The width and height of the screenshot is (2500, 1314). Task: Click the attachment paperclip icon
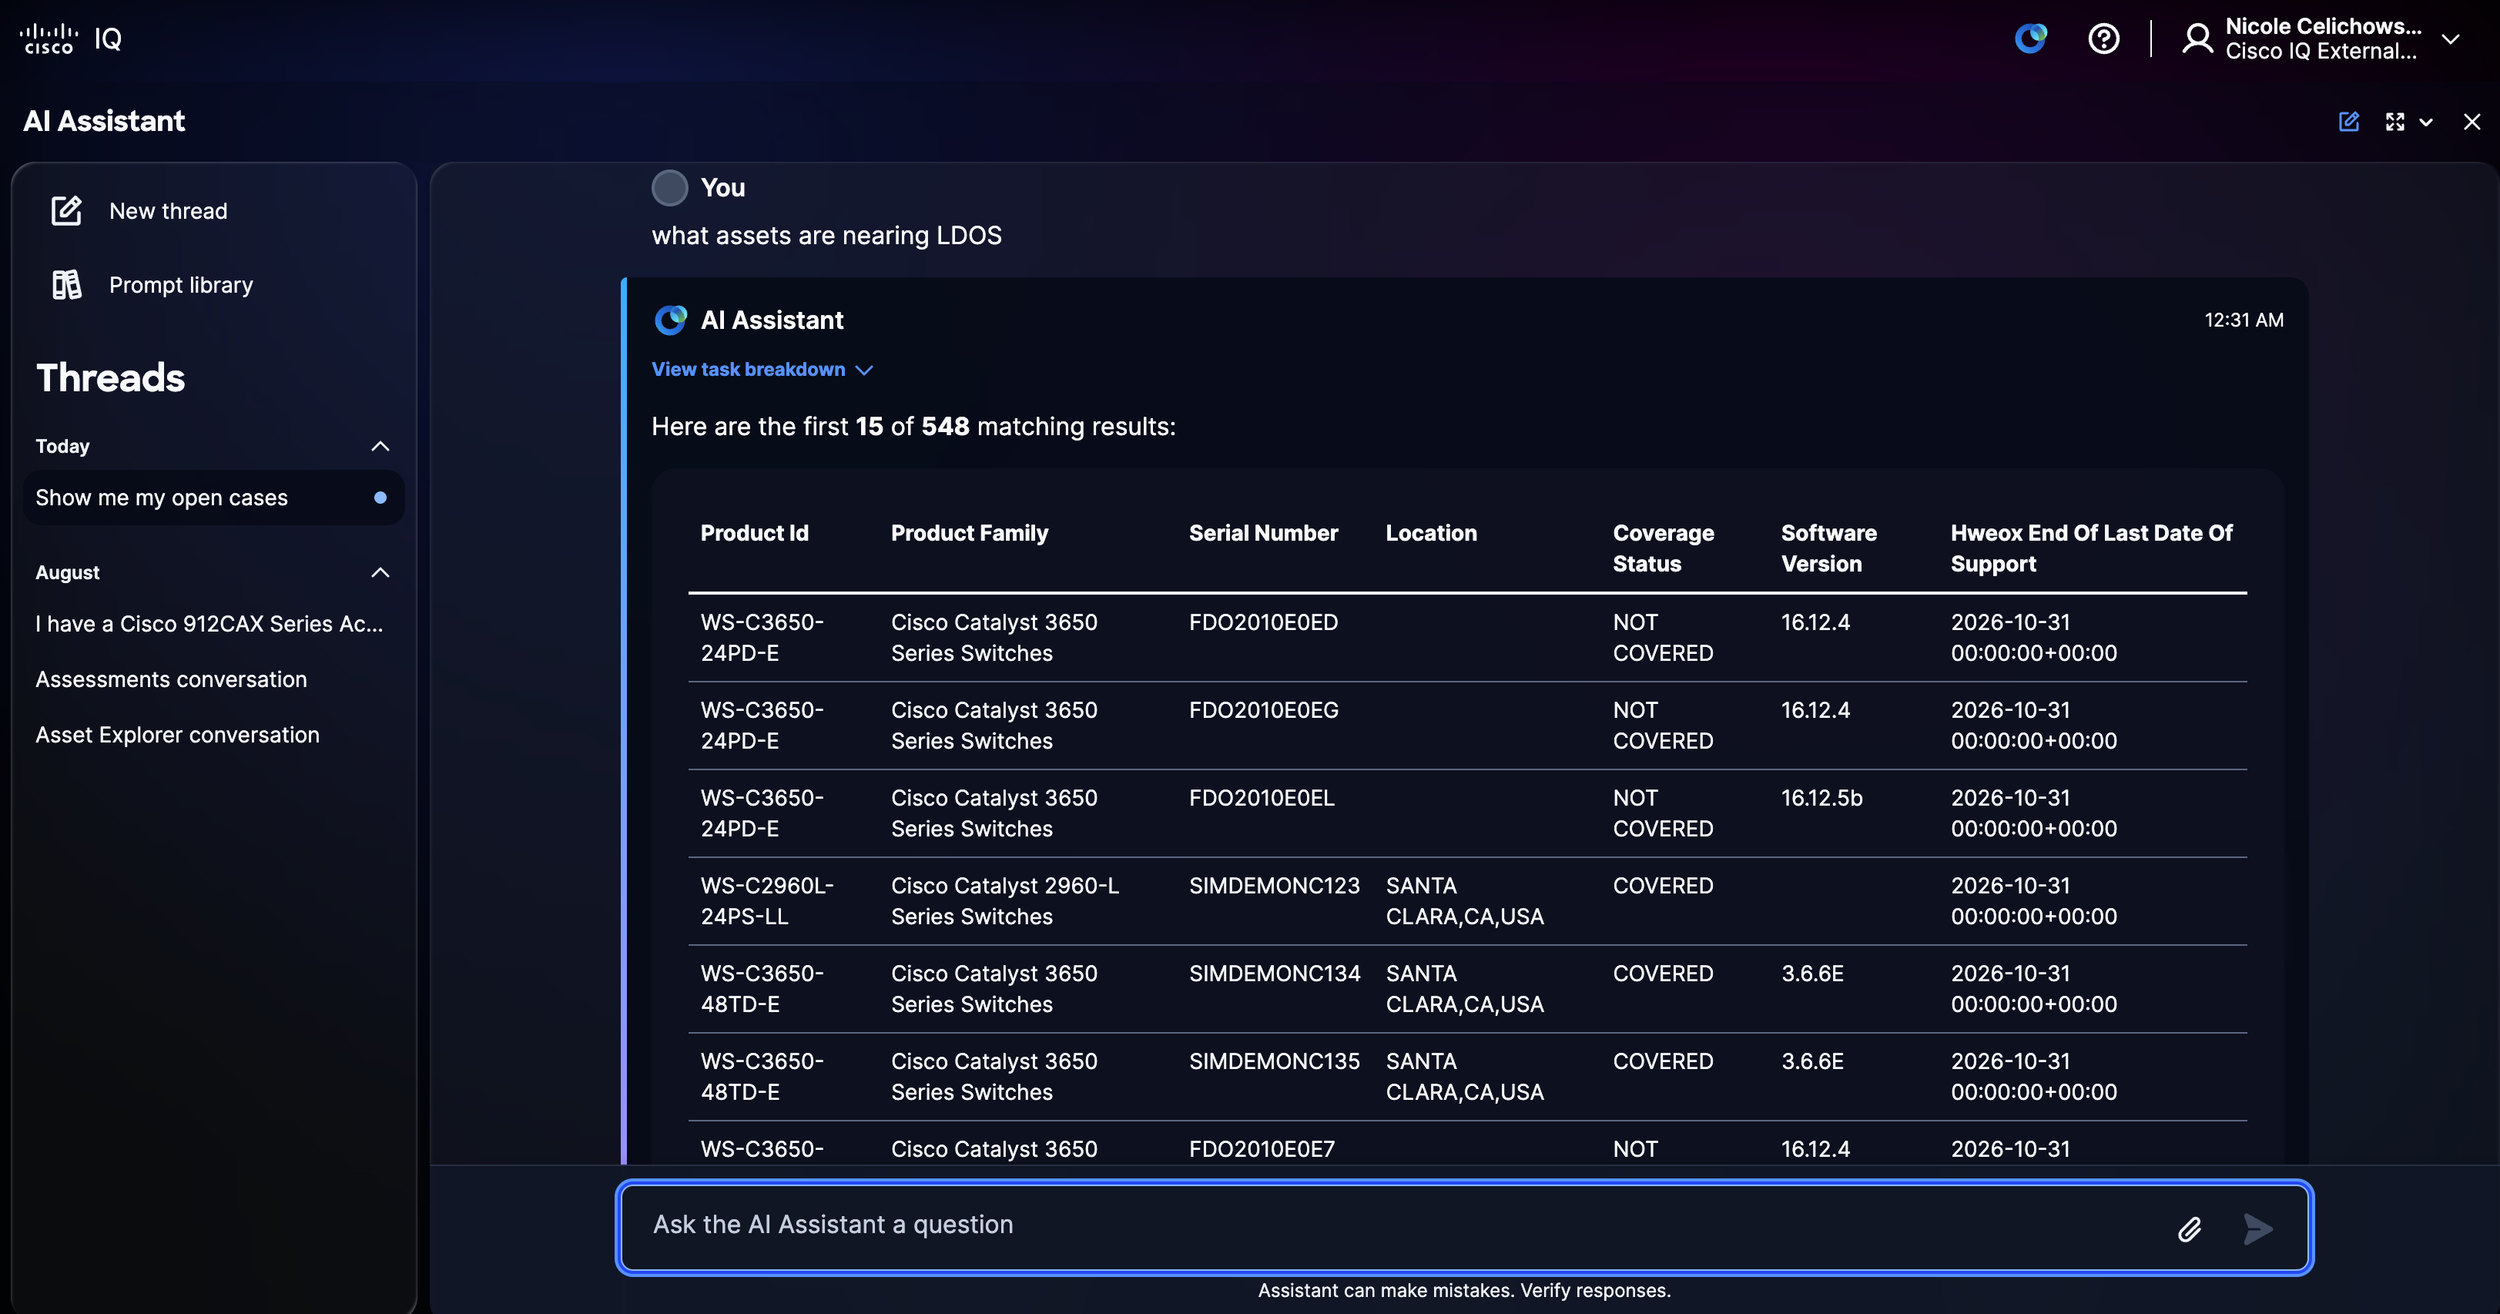click(2189, 1229)
